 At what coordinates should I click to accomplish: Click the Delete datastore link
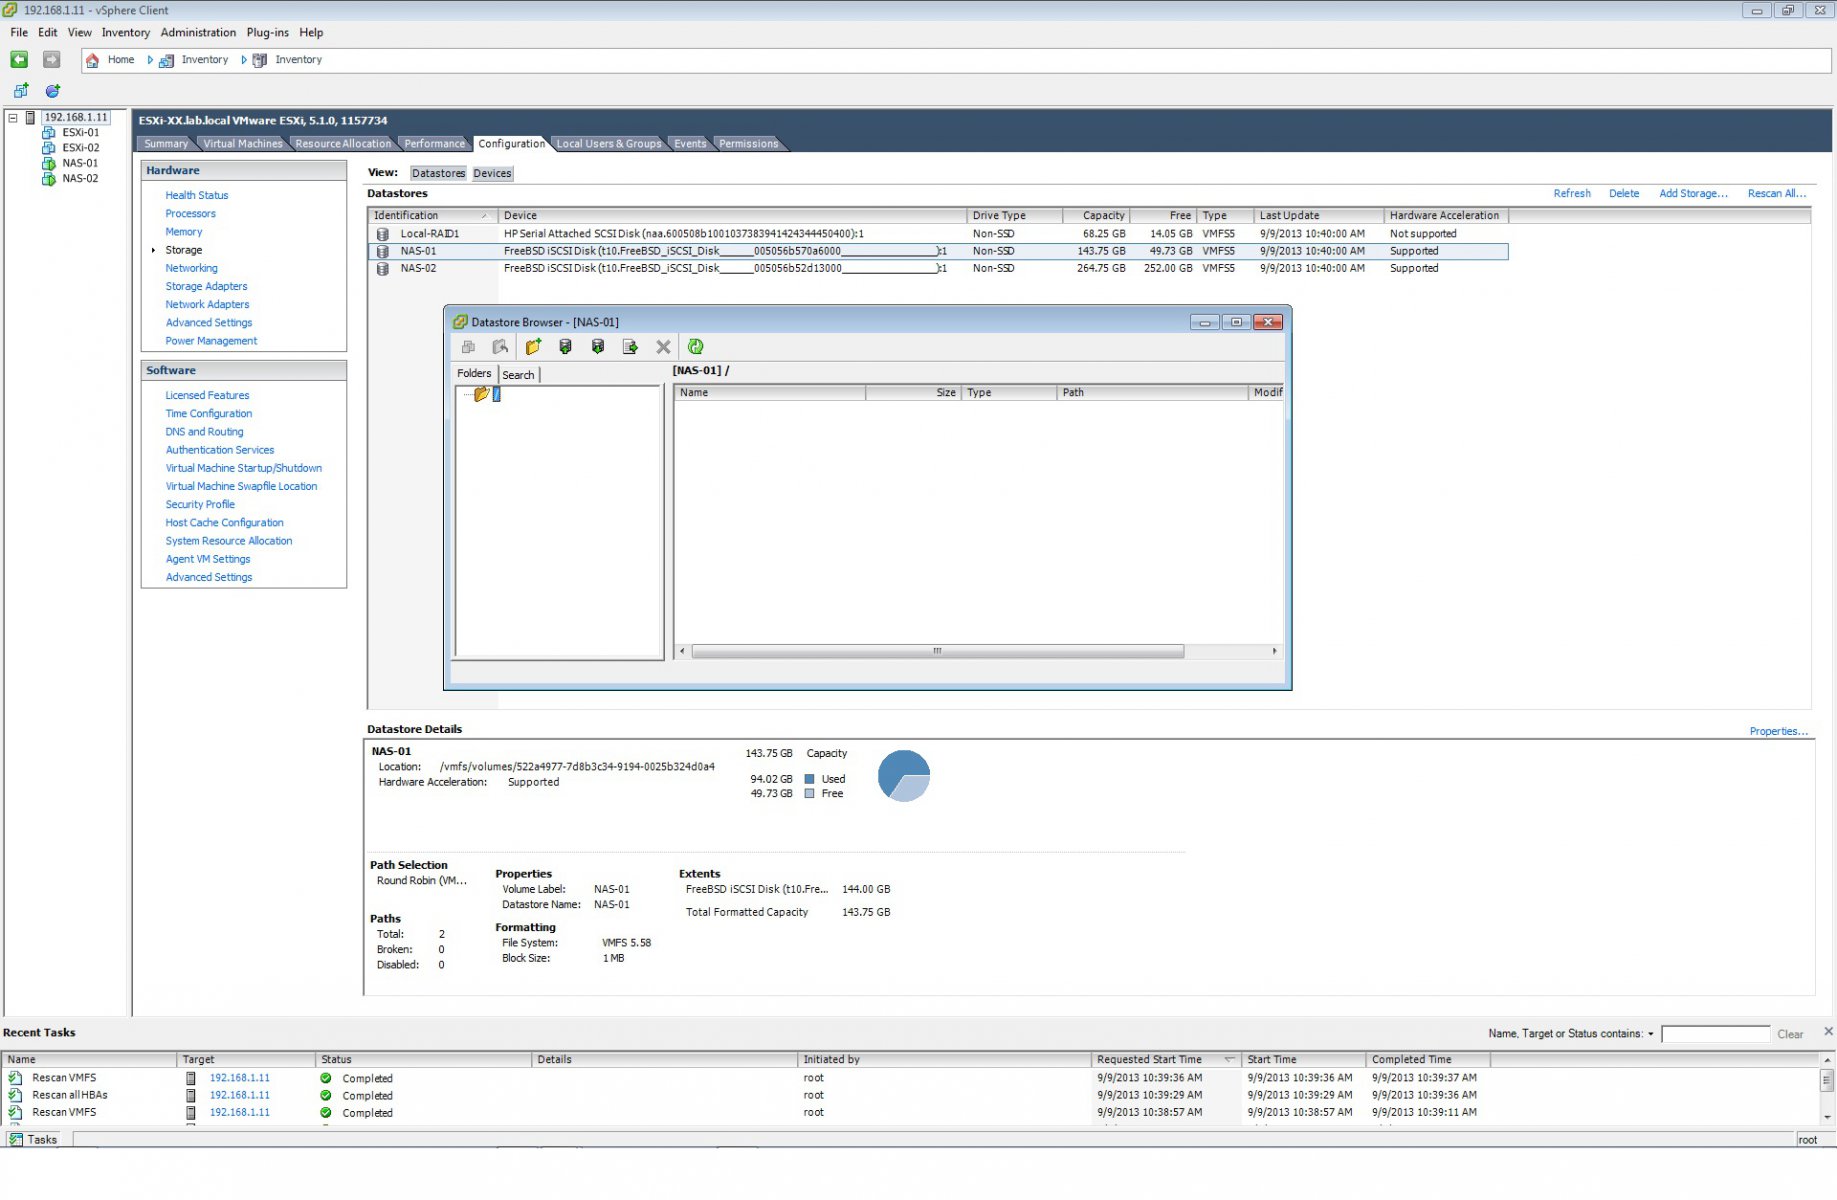[x=1624, y=194]
